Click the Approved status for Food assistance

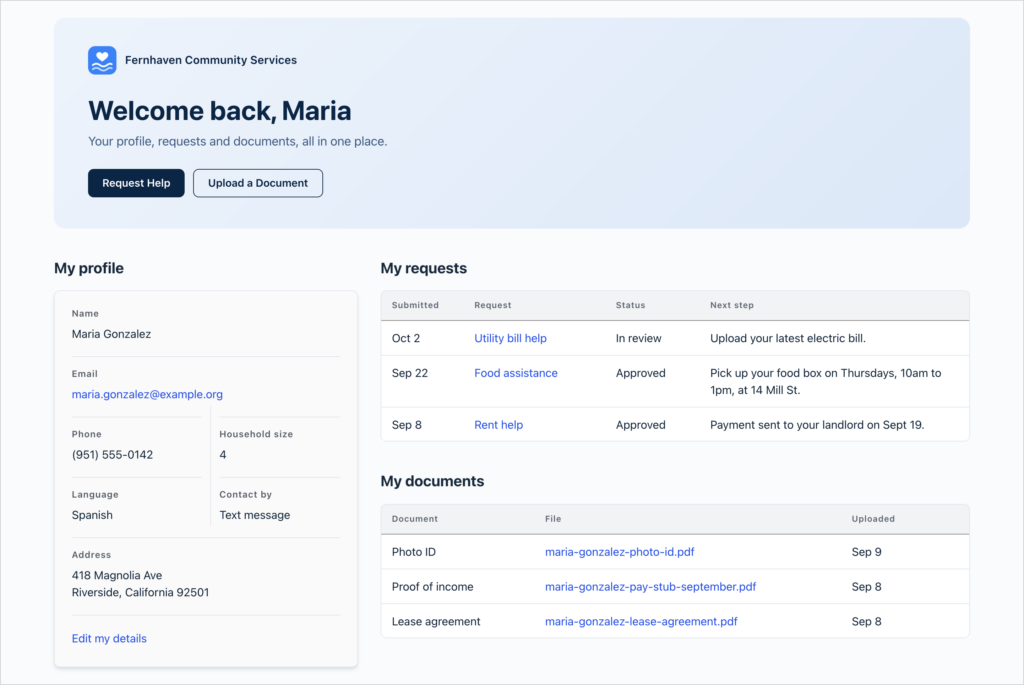641,373
